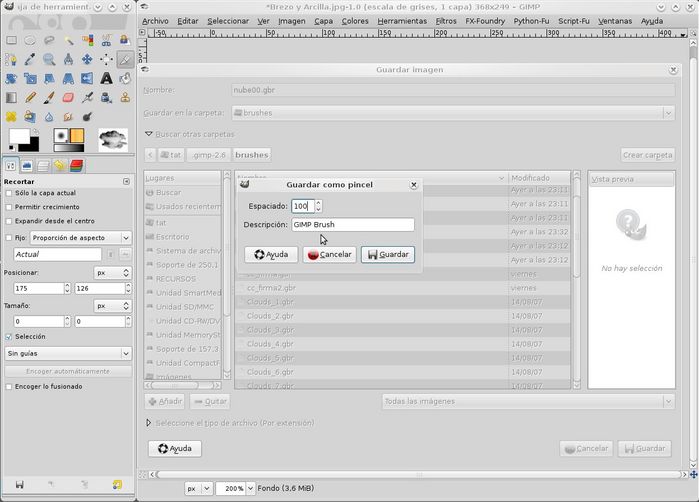Expand Seleccione el tipo de archivo
Viewport: 699px width, 502px height.
click(x=148, y=423)
